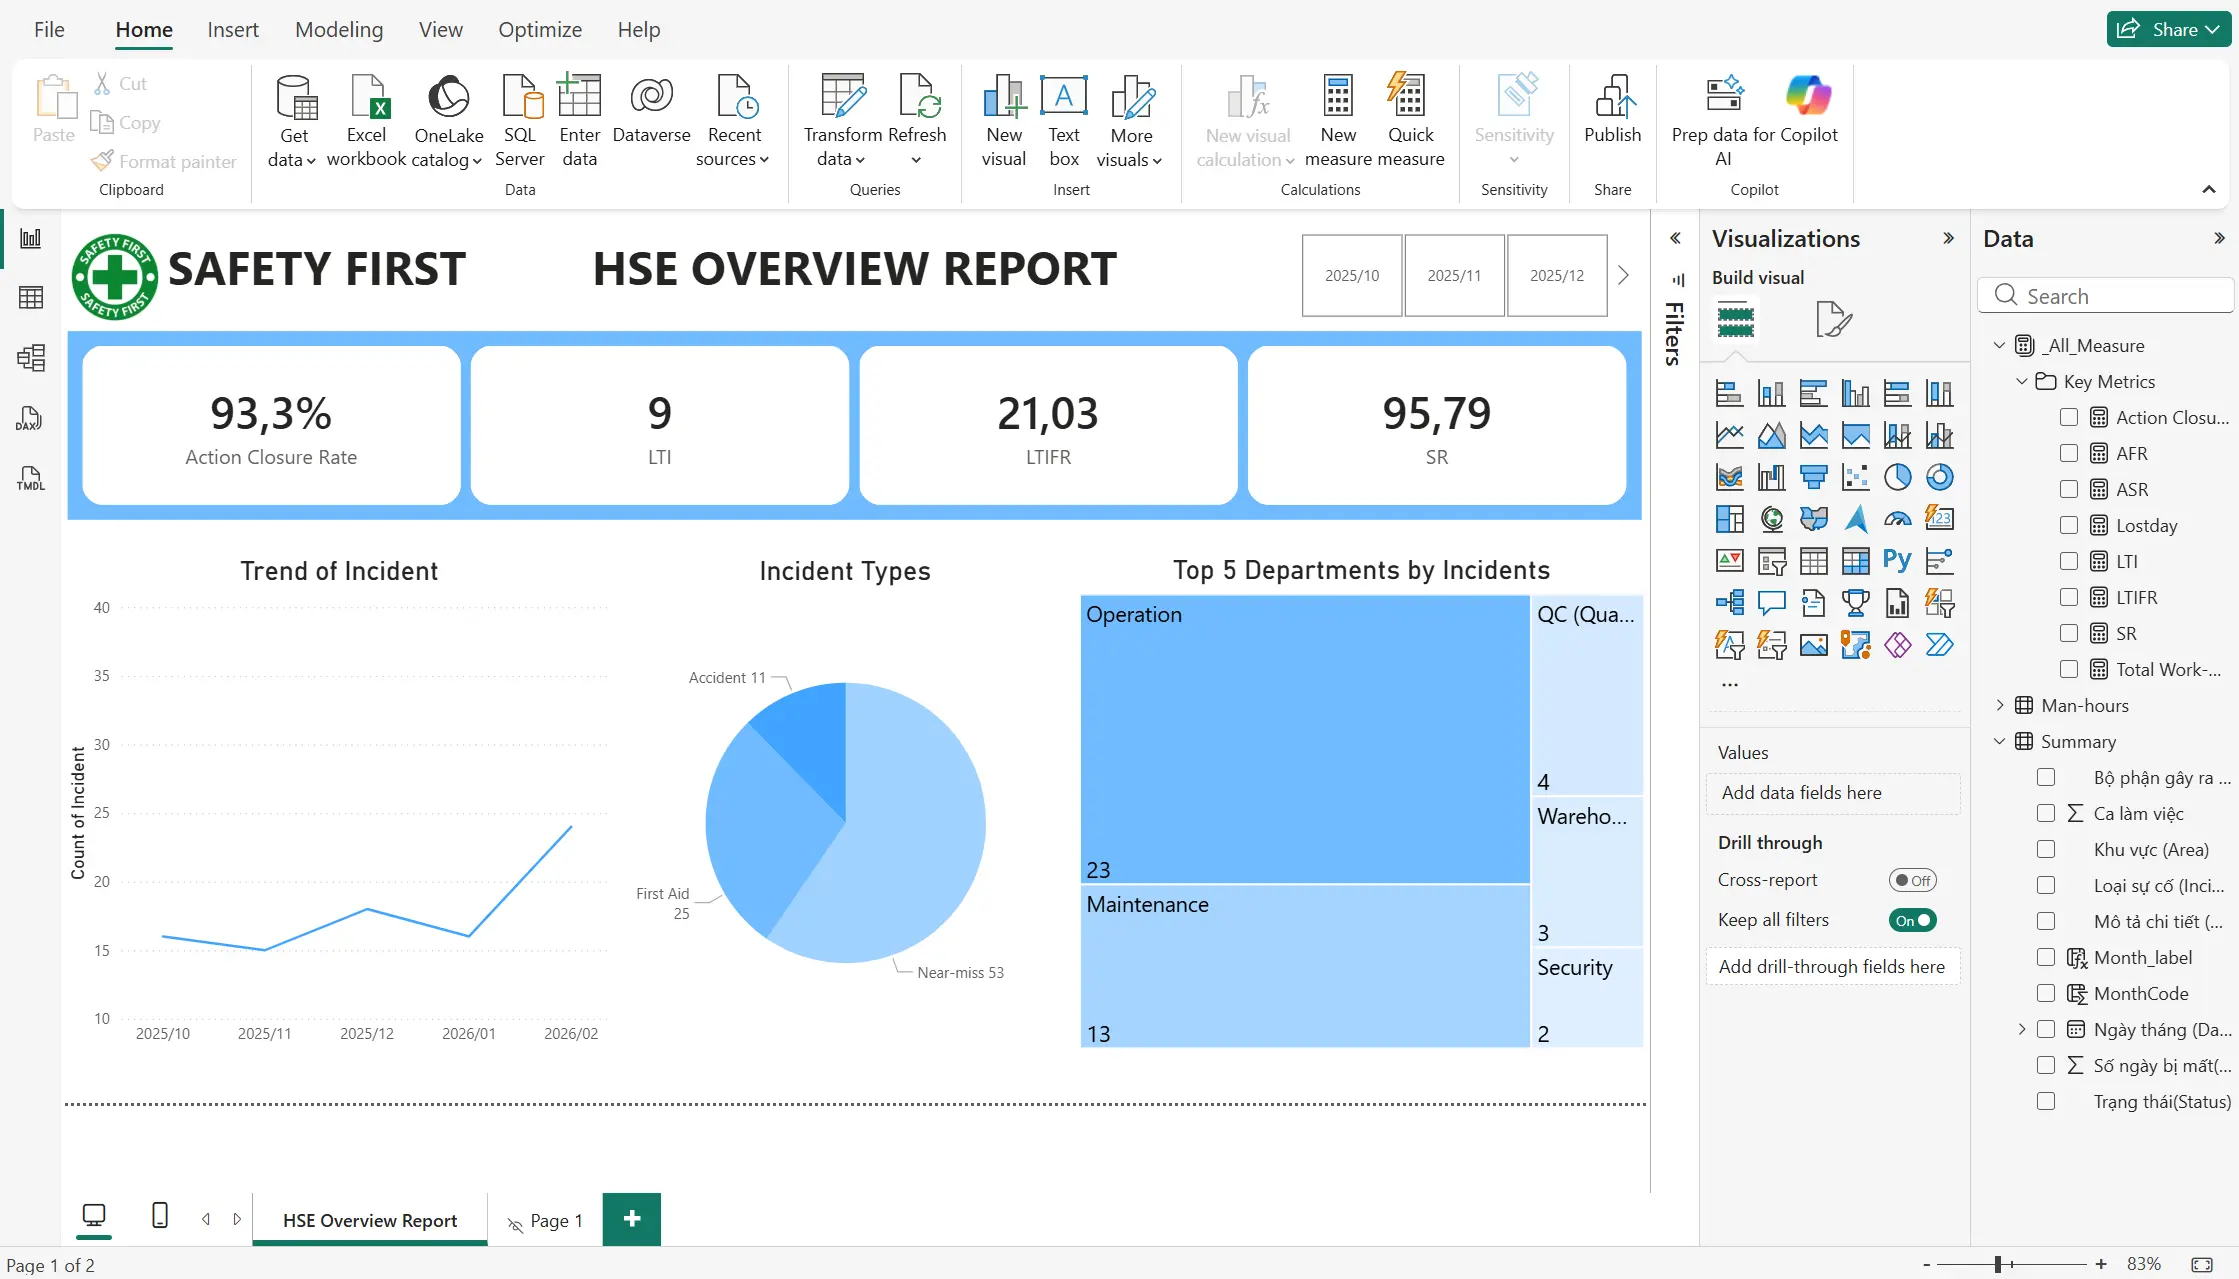
Task: Collapse the Key Metrics folder
Action: point(2021,381)
